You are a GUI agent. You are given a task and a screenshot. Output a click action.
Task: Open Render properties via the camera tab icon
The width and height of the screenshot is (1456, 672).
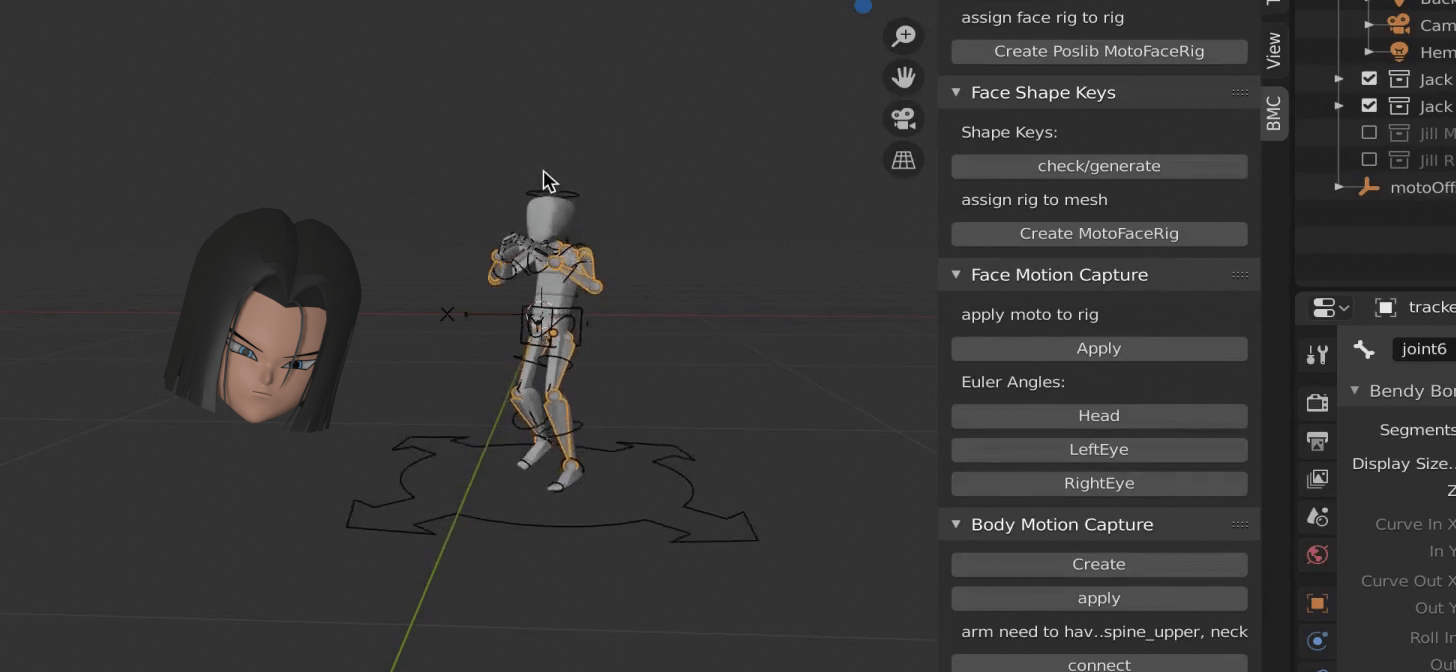[x=1316, y=401]
